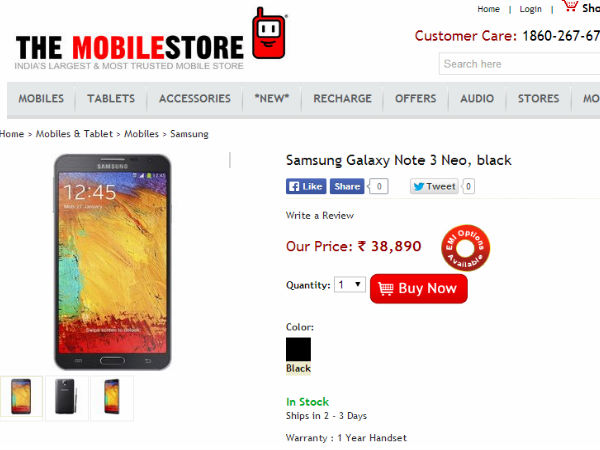Image resolution: width=600 pixels, height=450 pixels.
Task: Open the Offers menu item
Action: click(416, 99)
